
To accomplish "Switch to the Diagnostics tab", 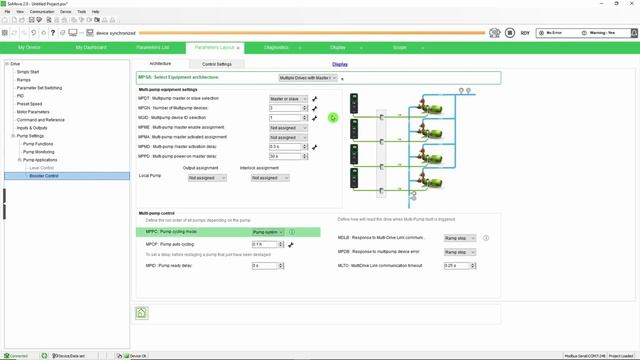I will tap(276, 48).
